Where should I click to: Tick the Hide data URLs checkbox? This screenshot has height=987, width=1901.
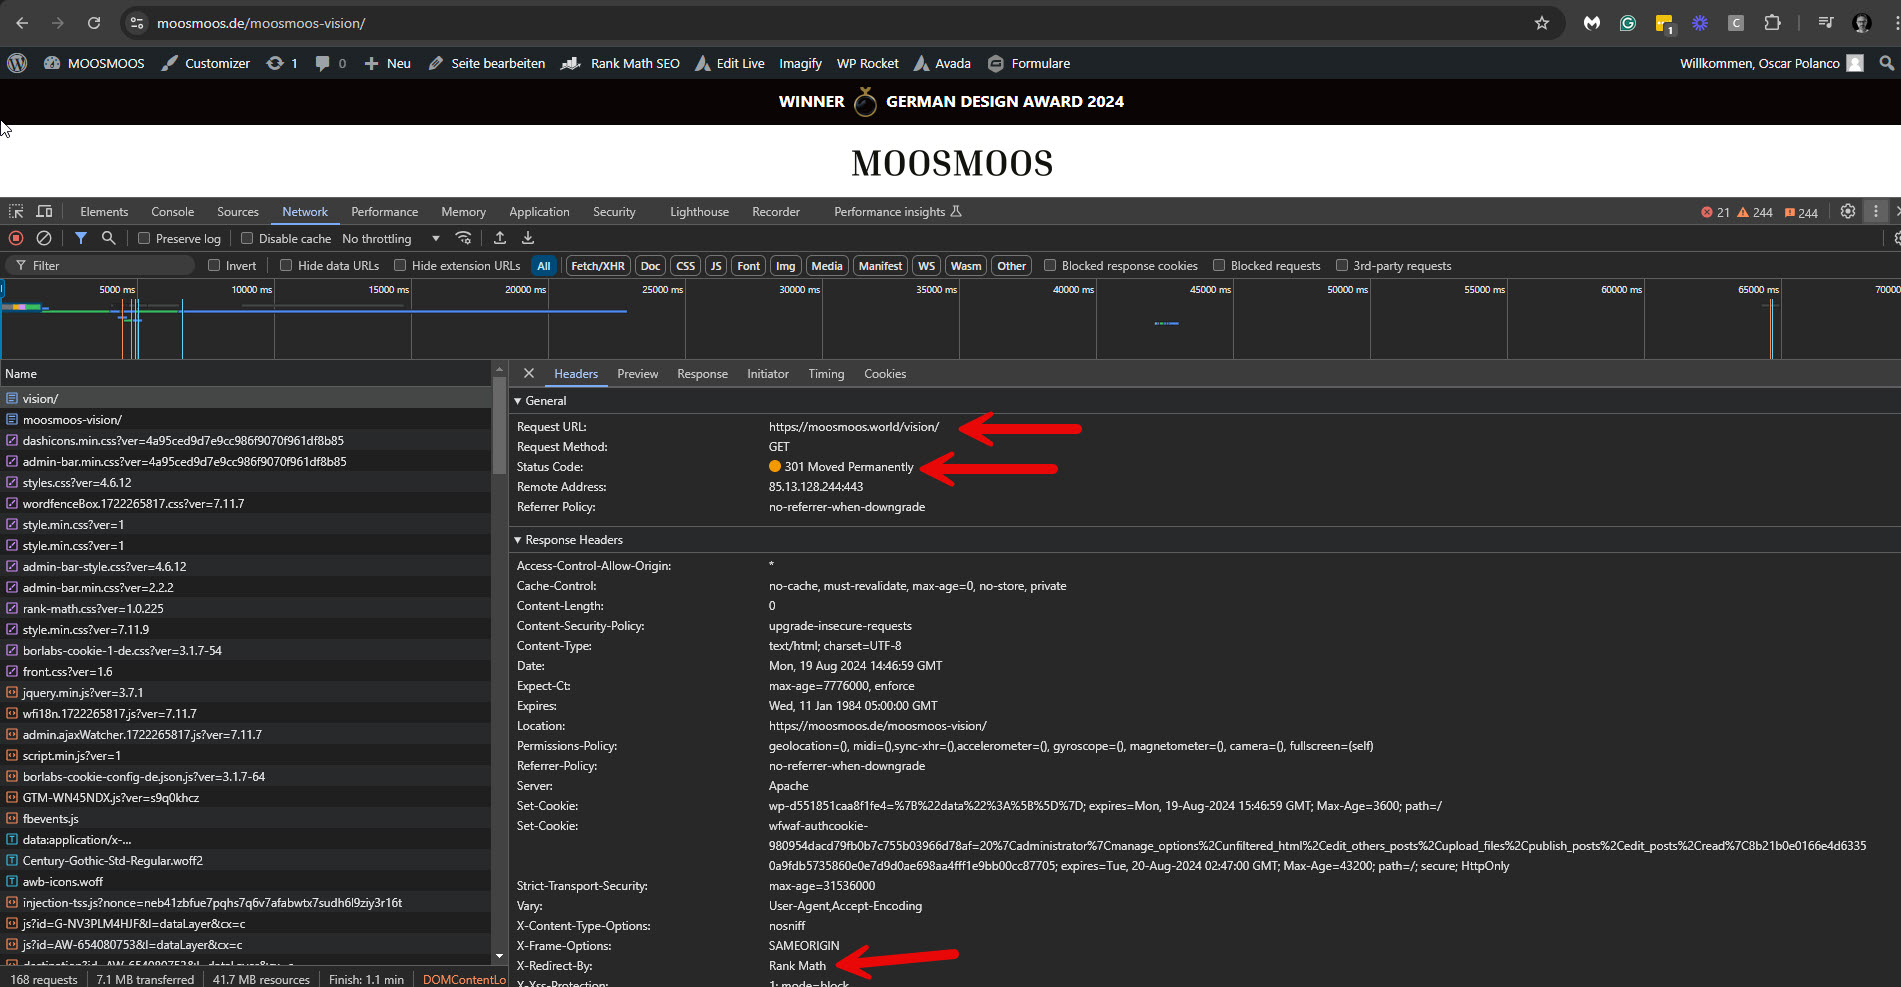coord(286,266)
